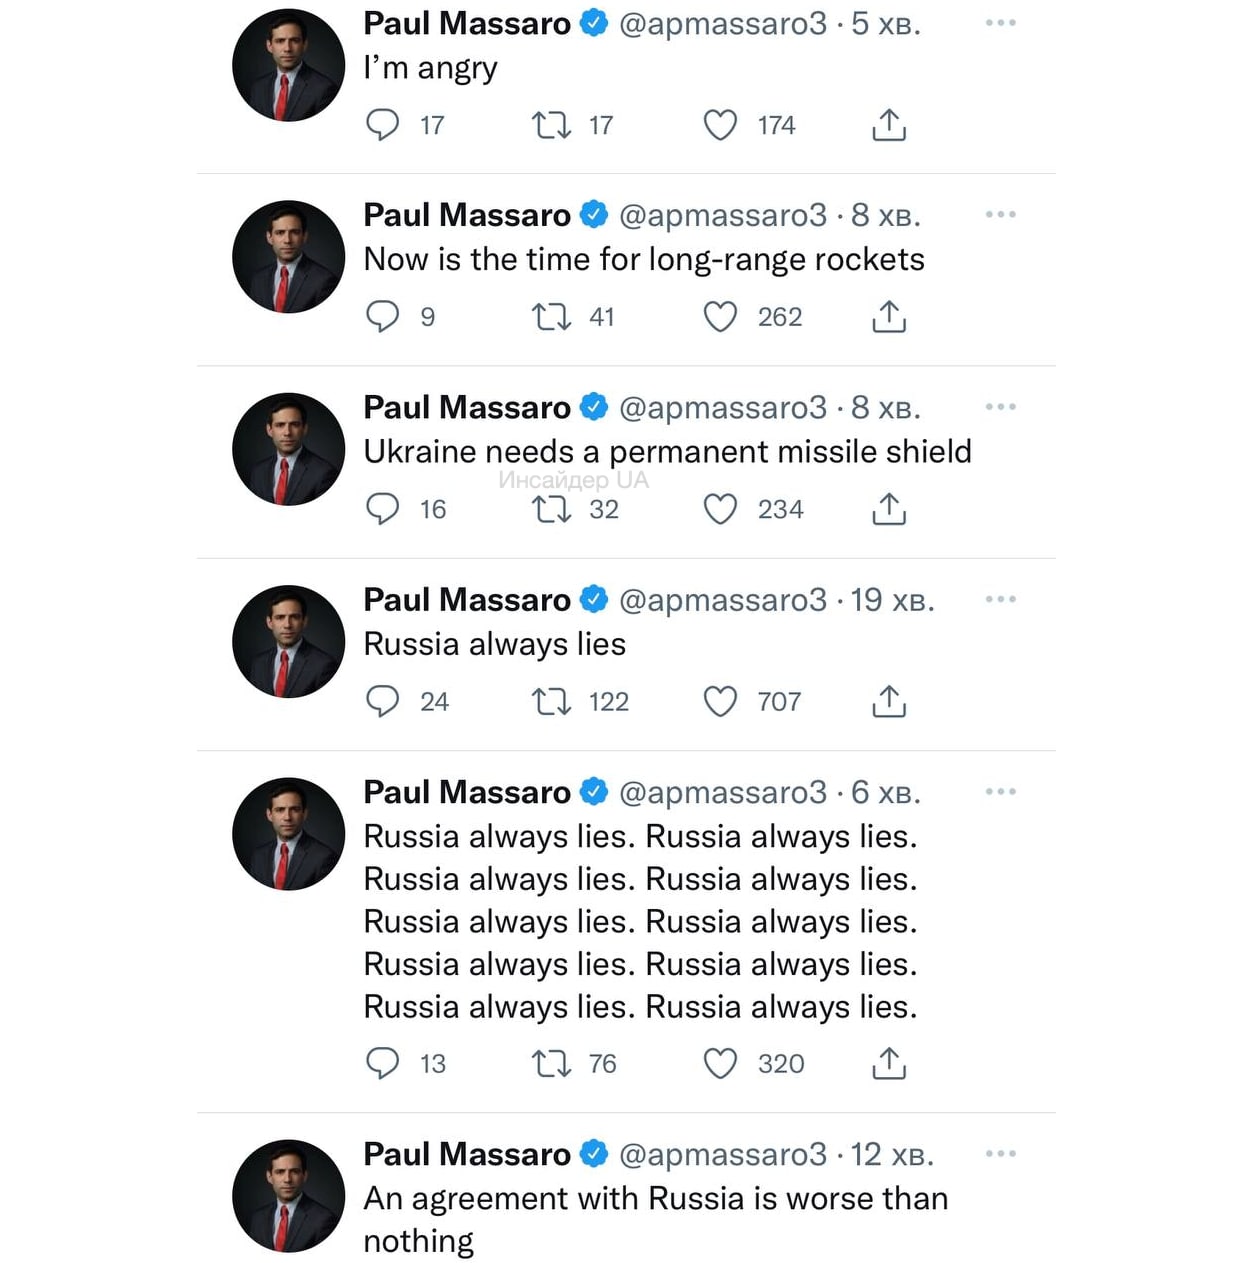Reply to the tweet with 13 replies
Viewport: 1253px width, 1263px height.
[382, 1063]
